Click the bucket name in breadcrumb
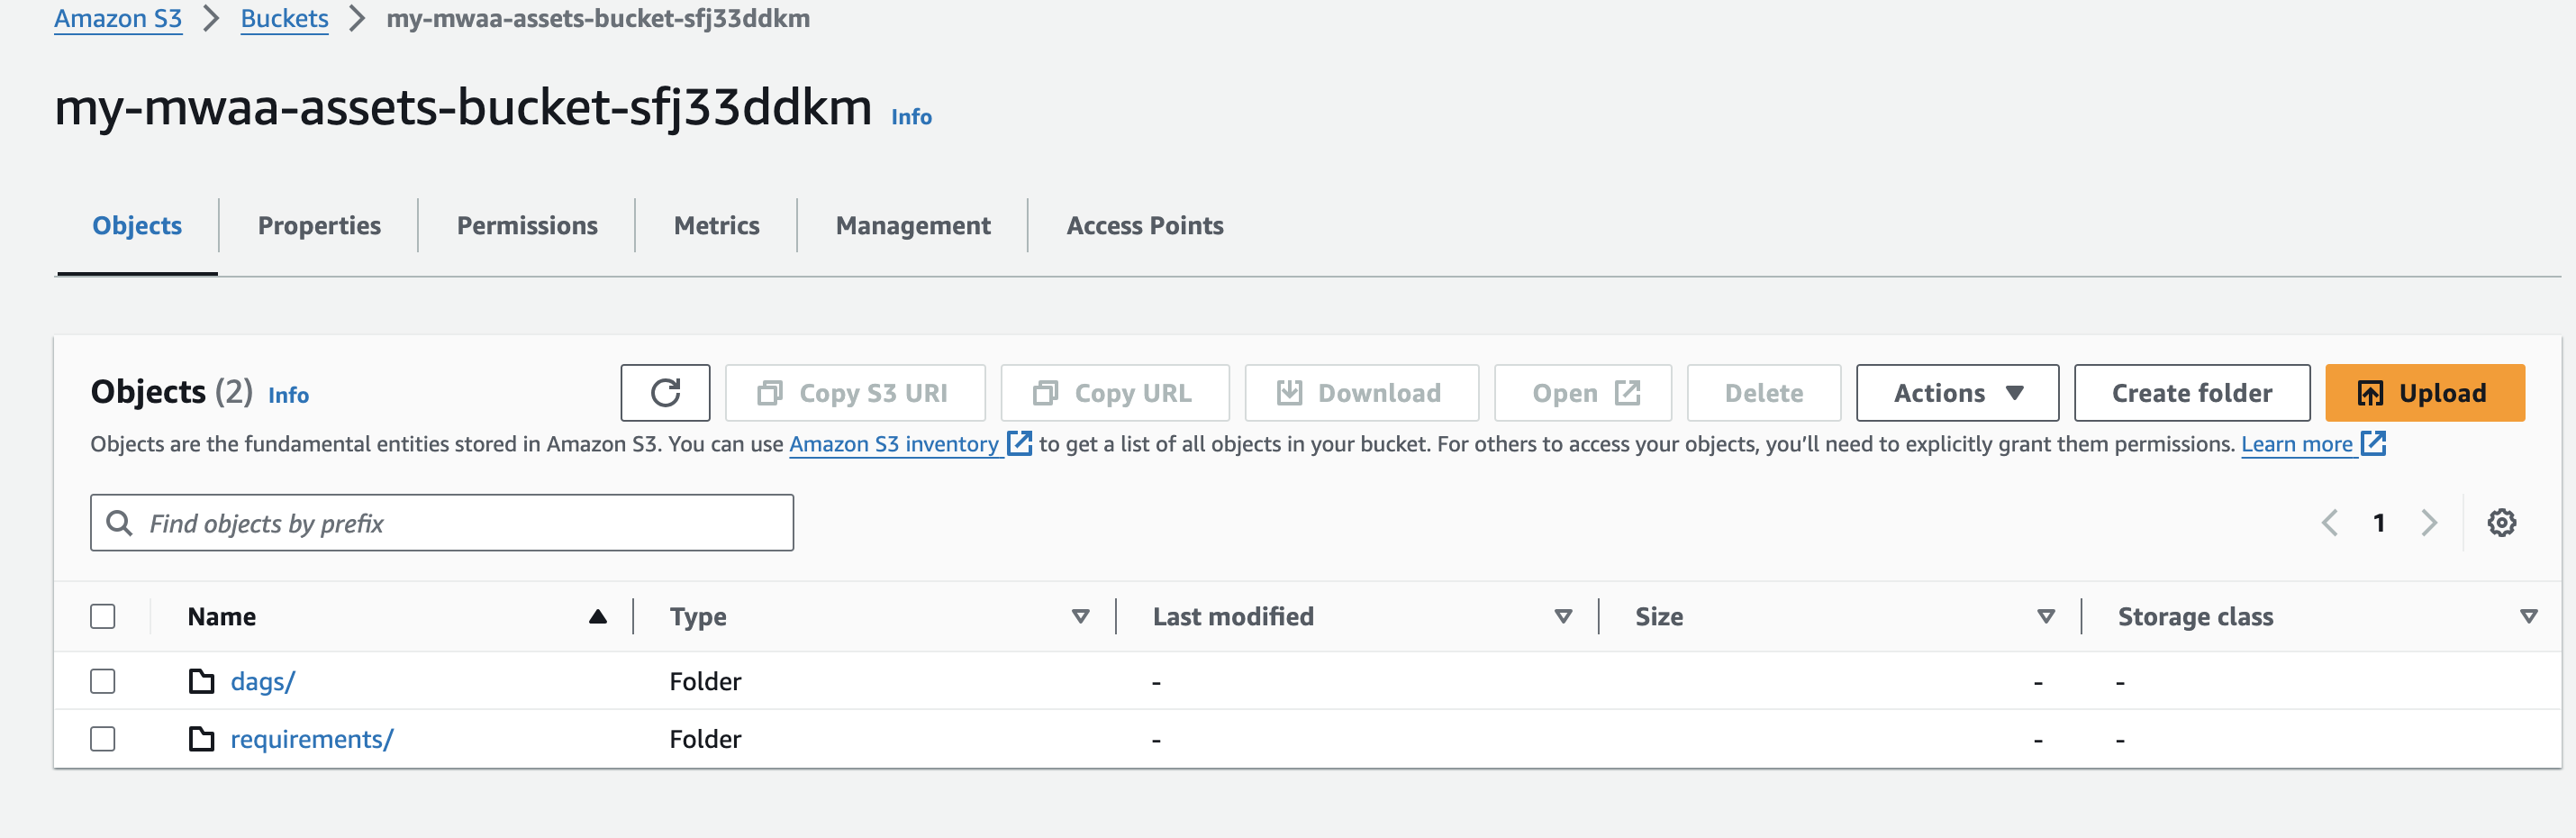 598,19
